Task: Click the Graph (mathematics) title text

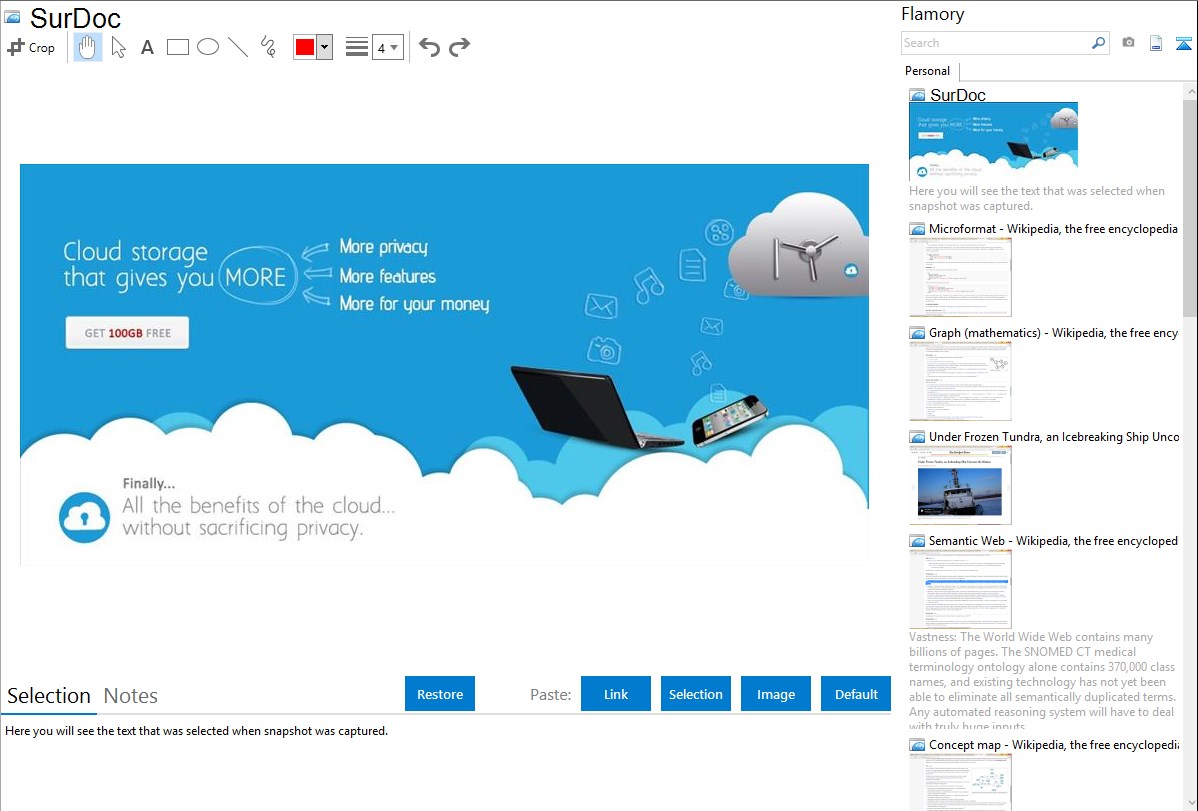Action: point(1053,333)
